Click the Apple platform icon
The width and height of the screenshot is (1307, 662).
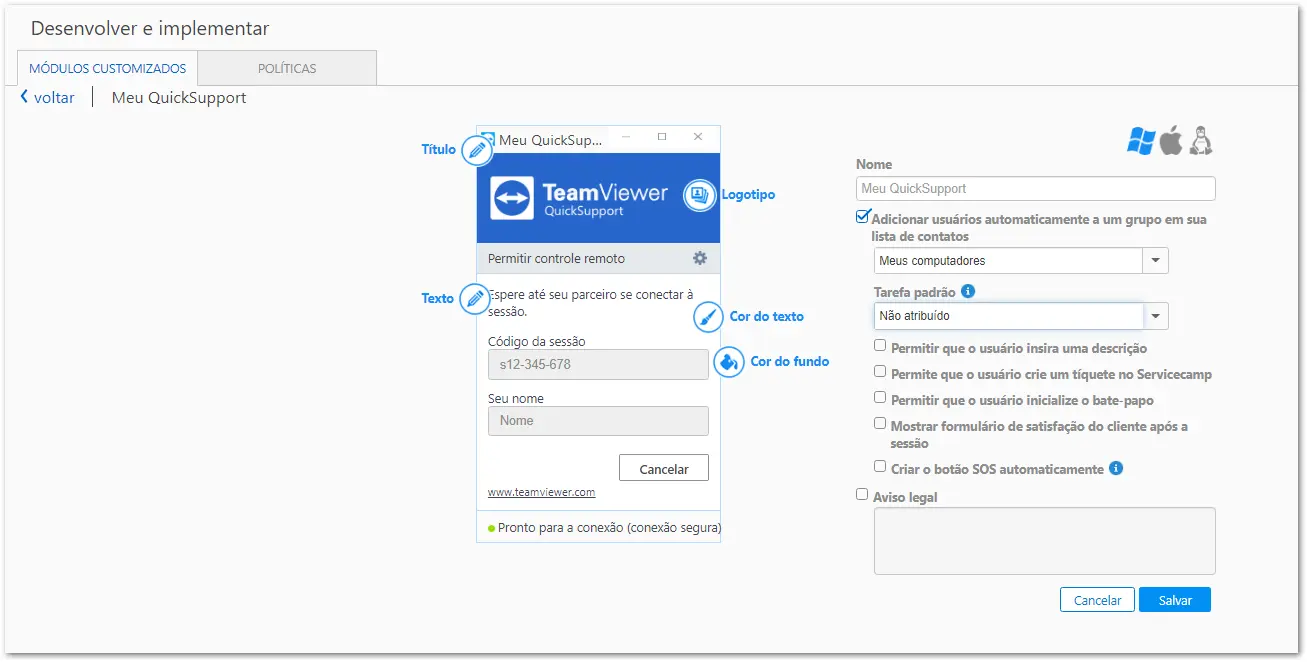(x=1171, y=141)
